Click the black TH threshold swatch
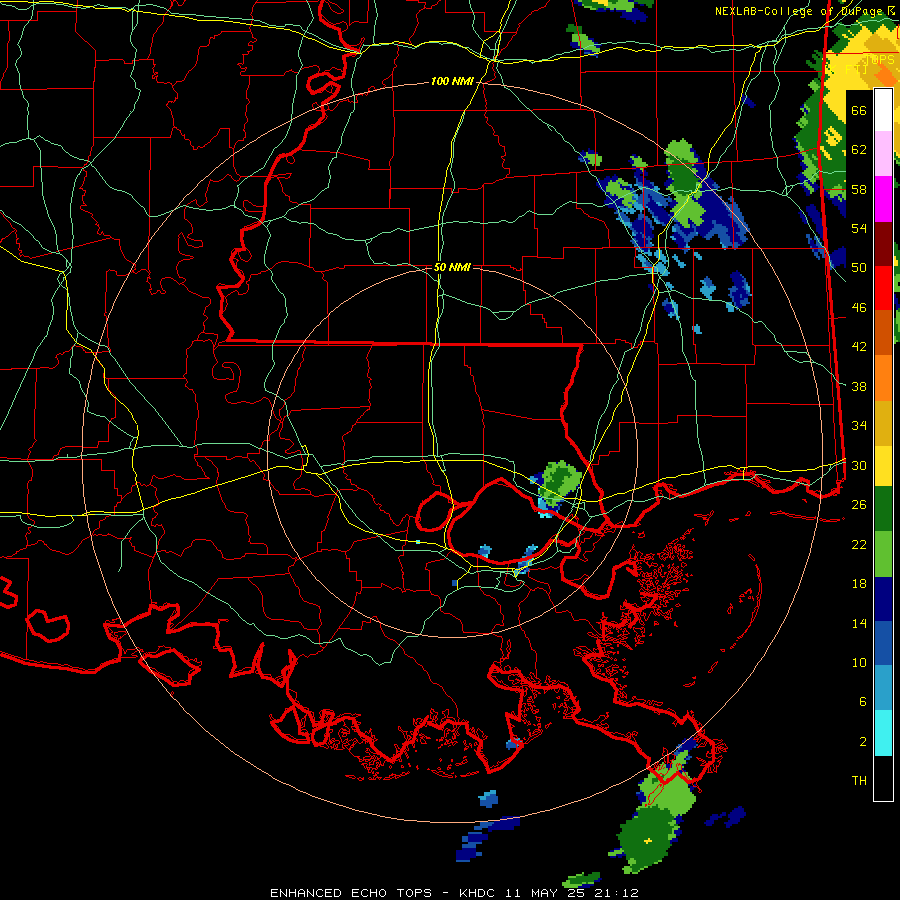 883,777
